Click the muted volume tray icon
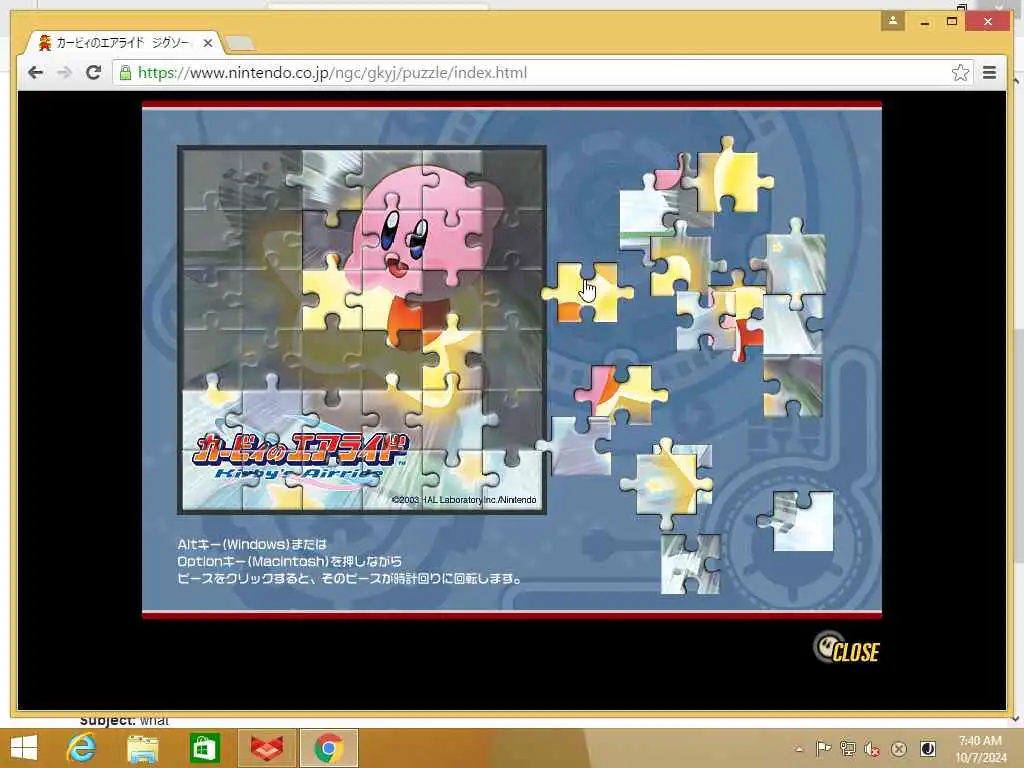The width and height of the screenshot is (1024, 768). (x=872, y=749)
